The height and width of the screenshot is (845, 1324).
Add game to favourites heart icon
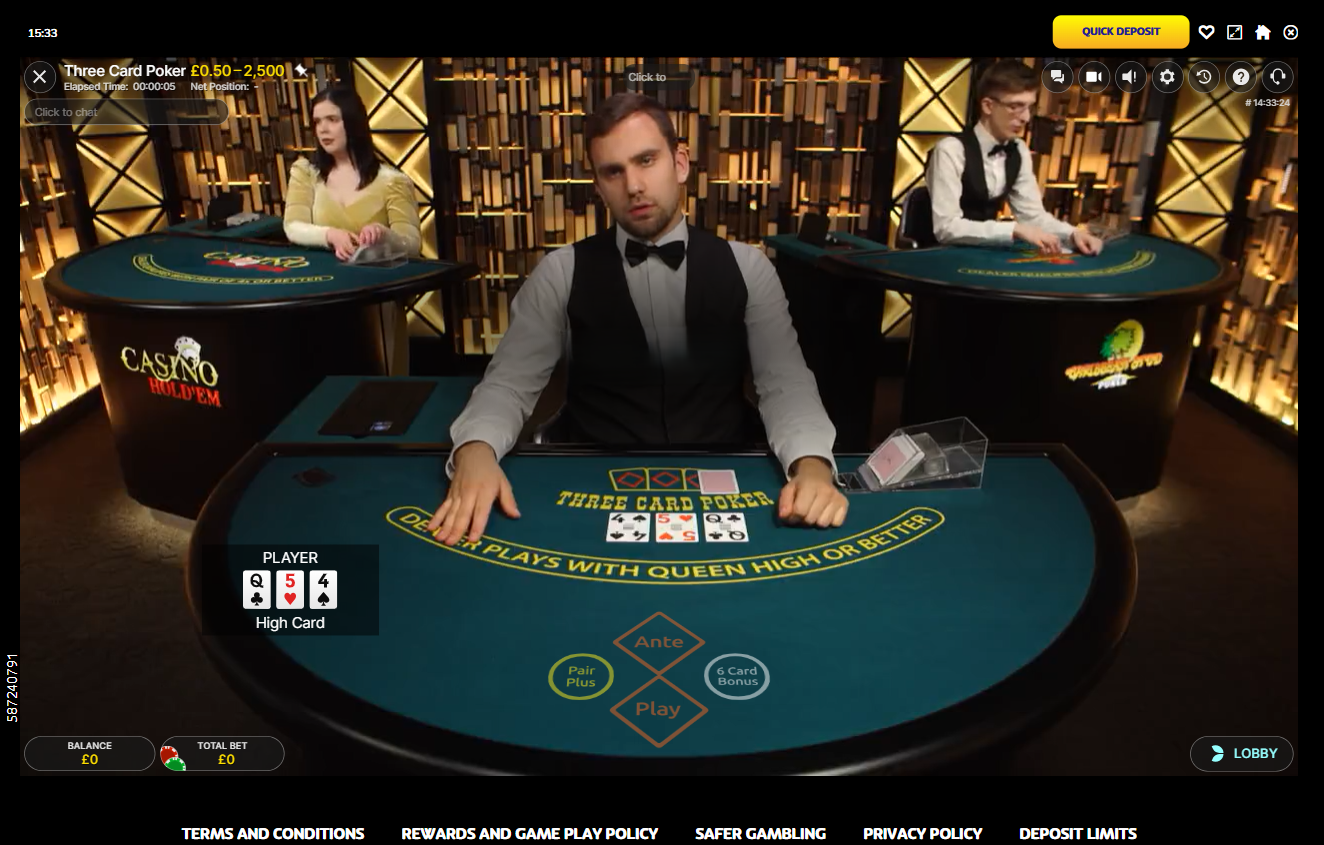[x=1206, y=32]
